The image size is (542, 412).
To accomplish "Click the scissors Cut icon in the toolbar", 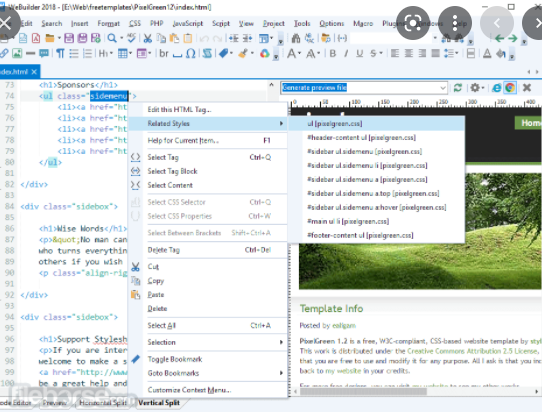I will click(148, 38).
